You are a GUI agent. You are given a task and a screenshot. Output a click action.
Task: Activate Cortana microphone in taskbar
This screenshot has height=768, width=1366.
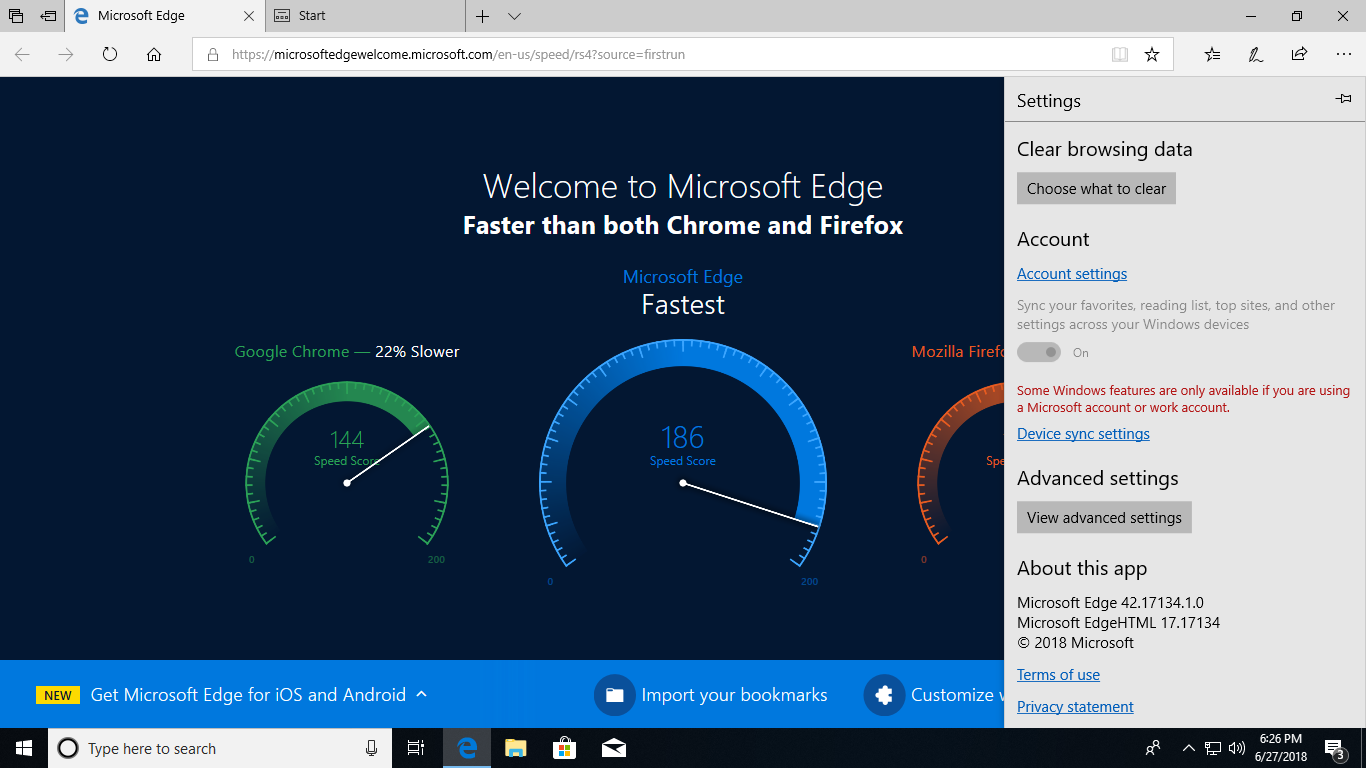point(372,748)
